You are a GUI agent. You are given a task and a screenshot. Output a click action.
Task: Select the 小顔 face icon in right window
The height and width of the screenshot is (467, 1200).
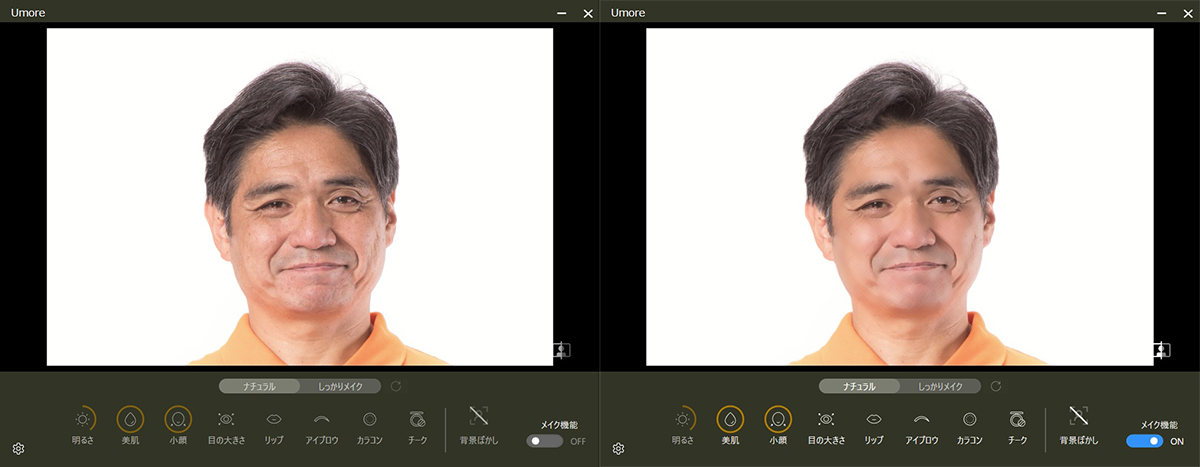(x=778, y=419)
